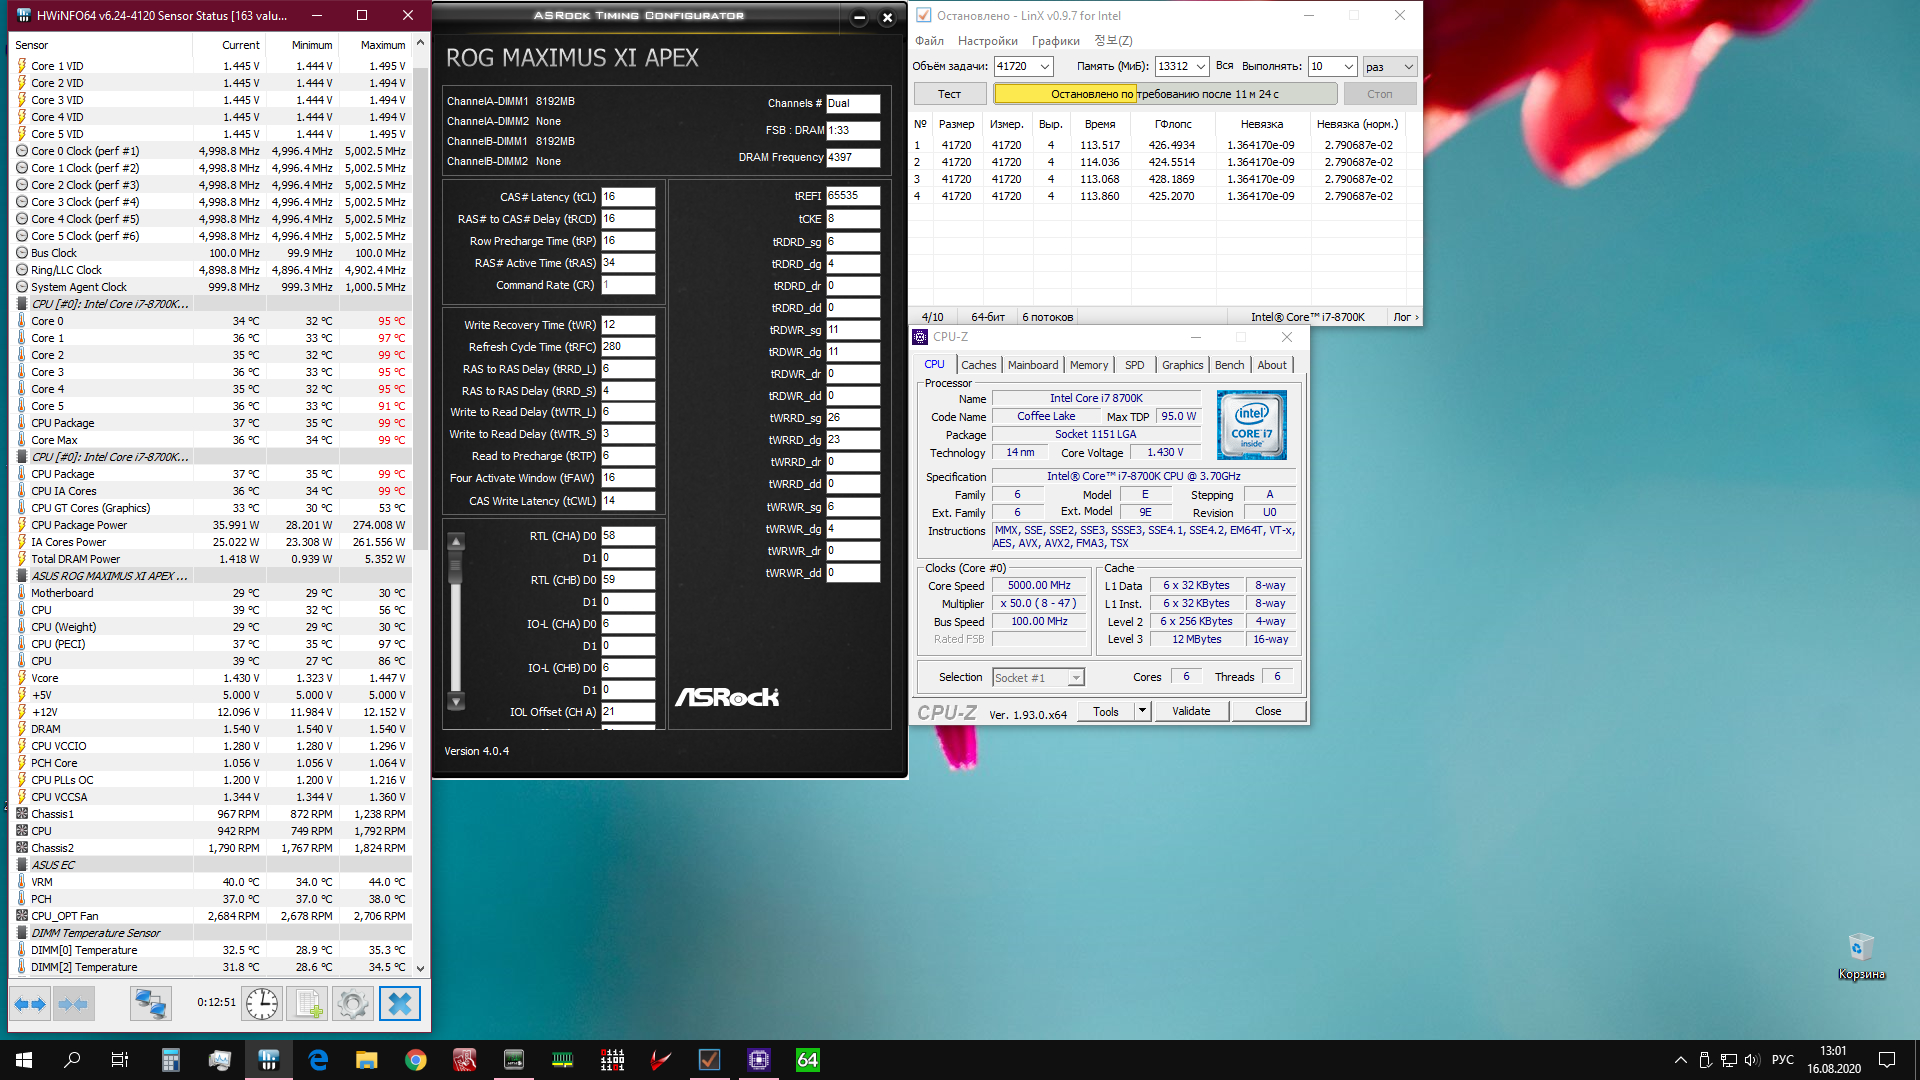The image size is (1920, 1080).
Task: Open the HWiNFO64 green taskbar icon
Action: [807, 1060]
